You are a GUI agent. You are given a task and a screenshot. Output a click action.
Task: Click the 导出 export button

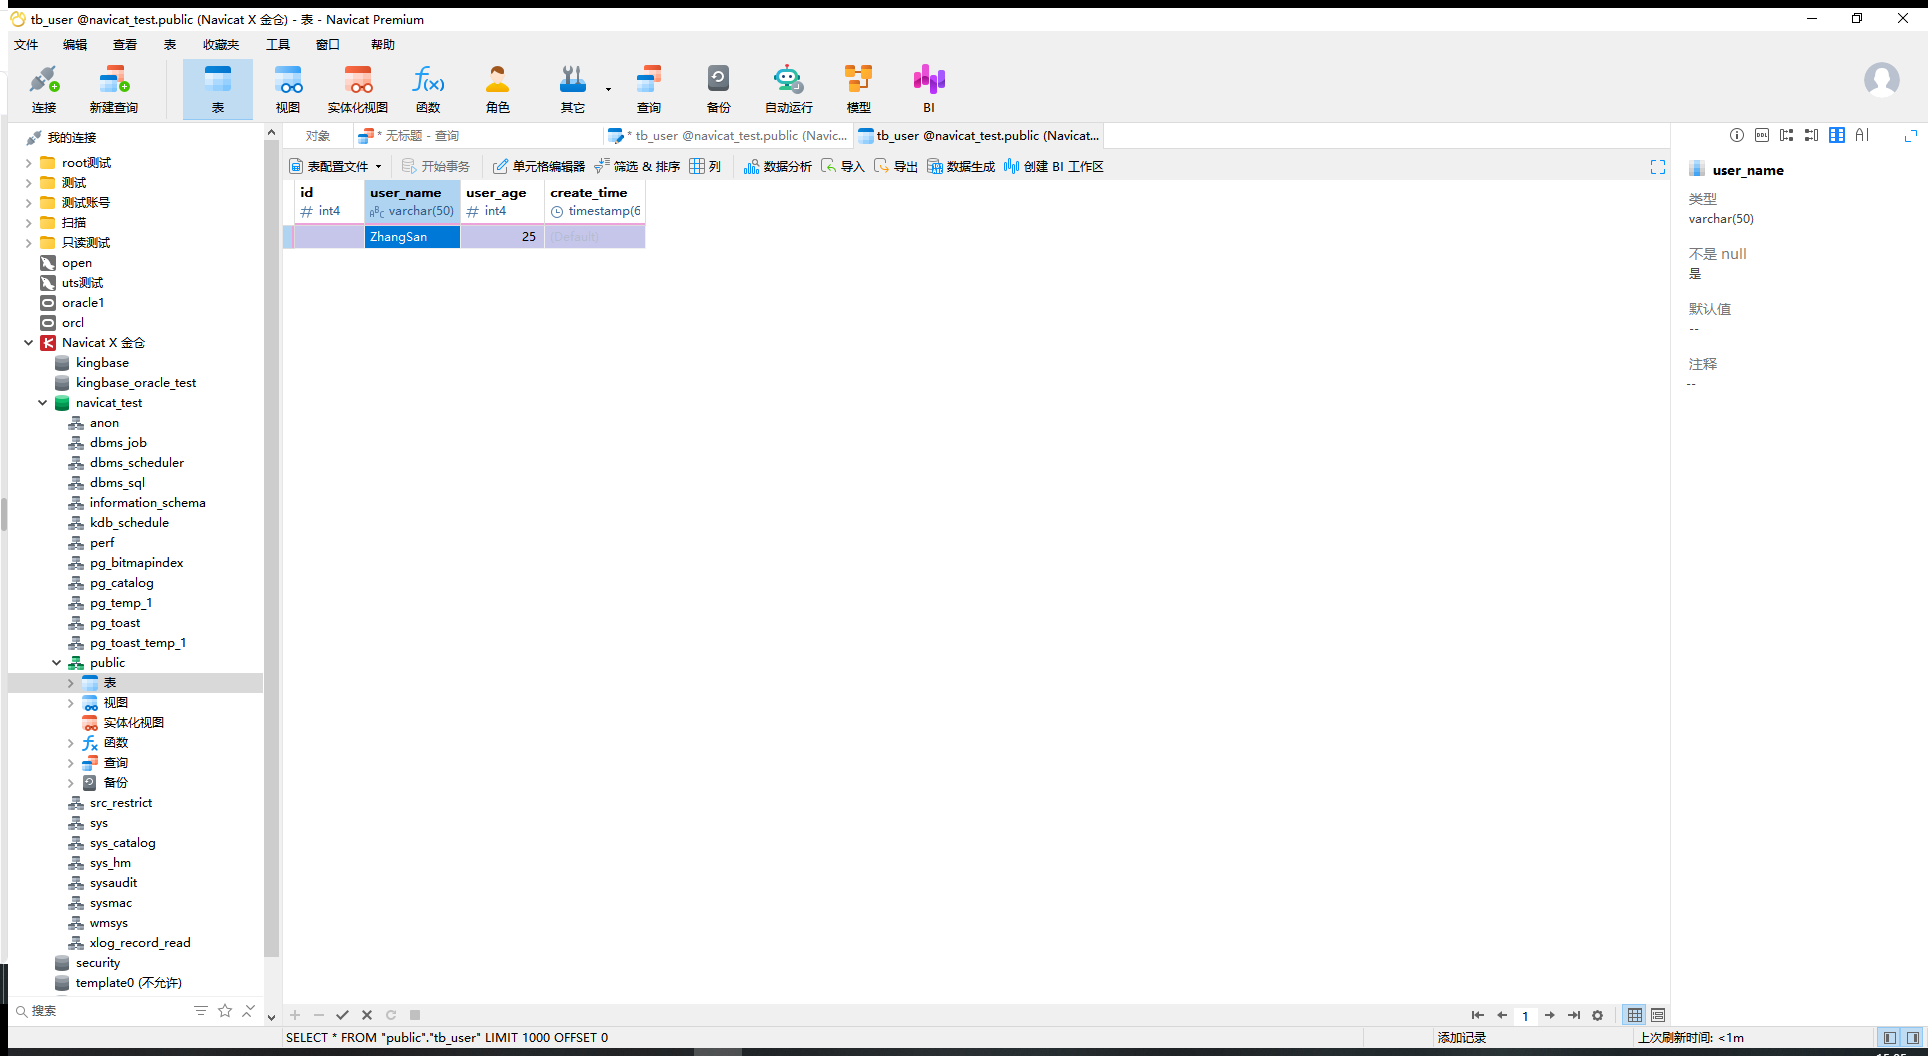click(896, 166)
